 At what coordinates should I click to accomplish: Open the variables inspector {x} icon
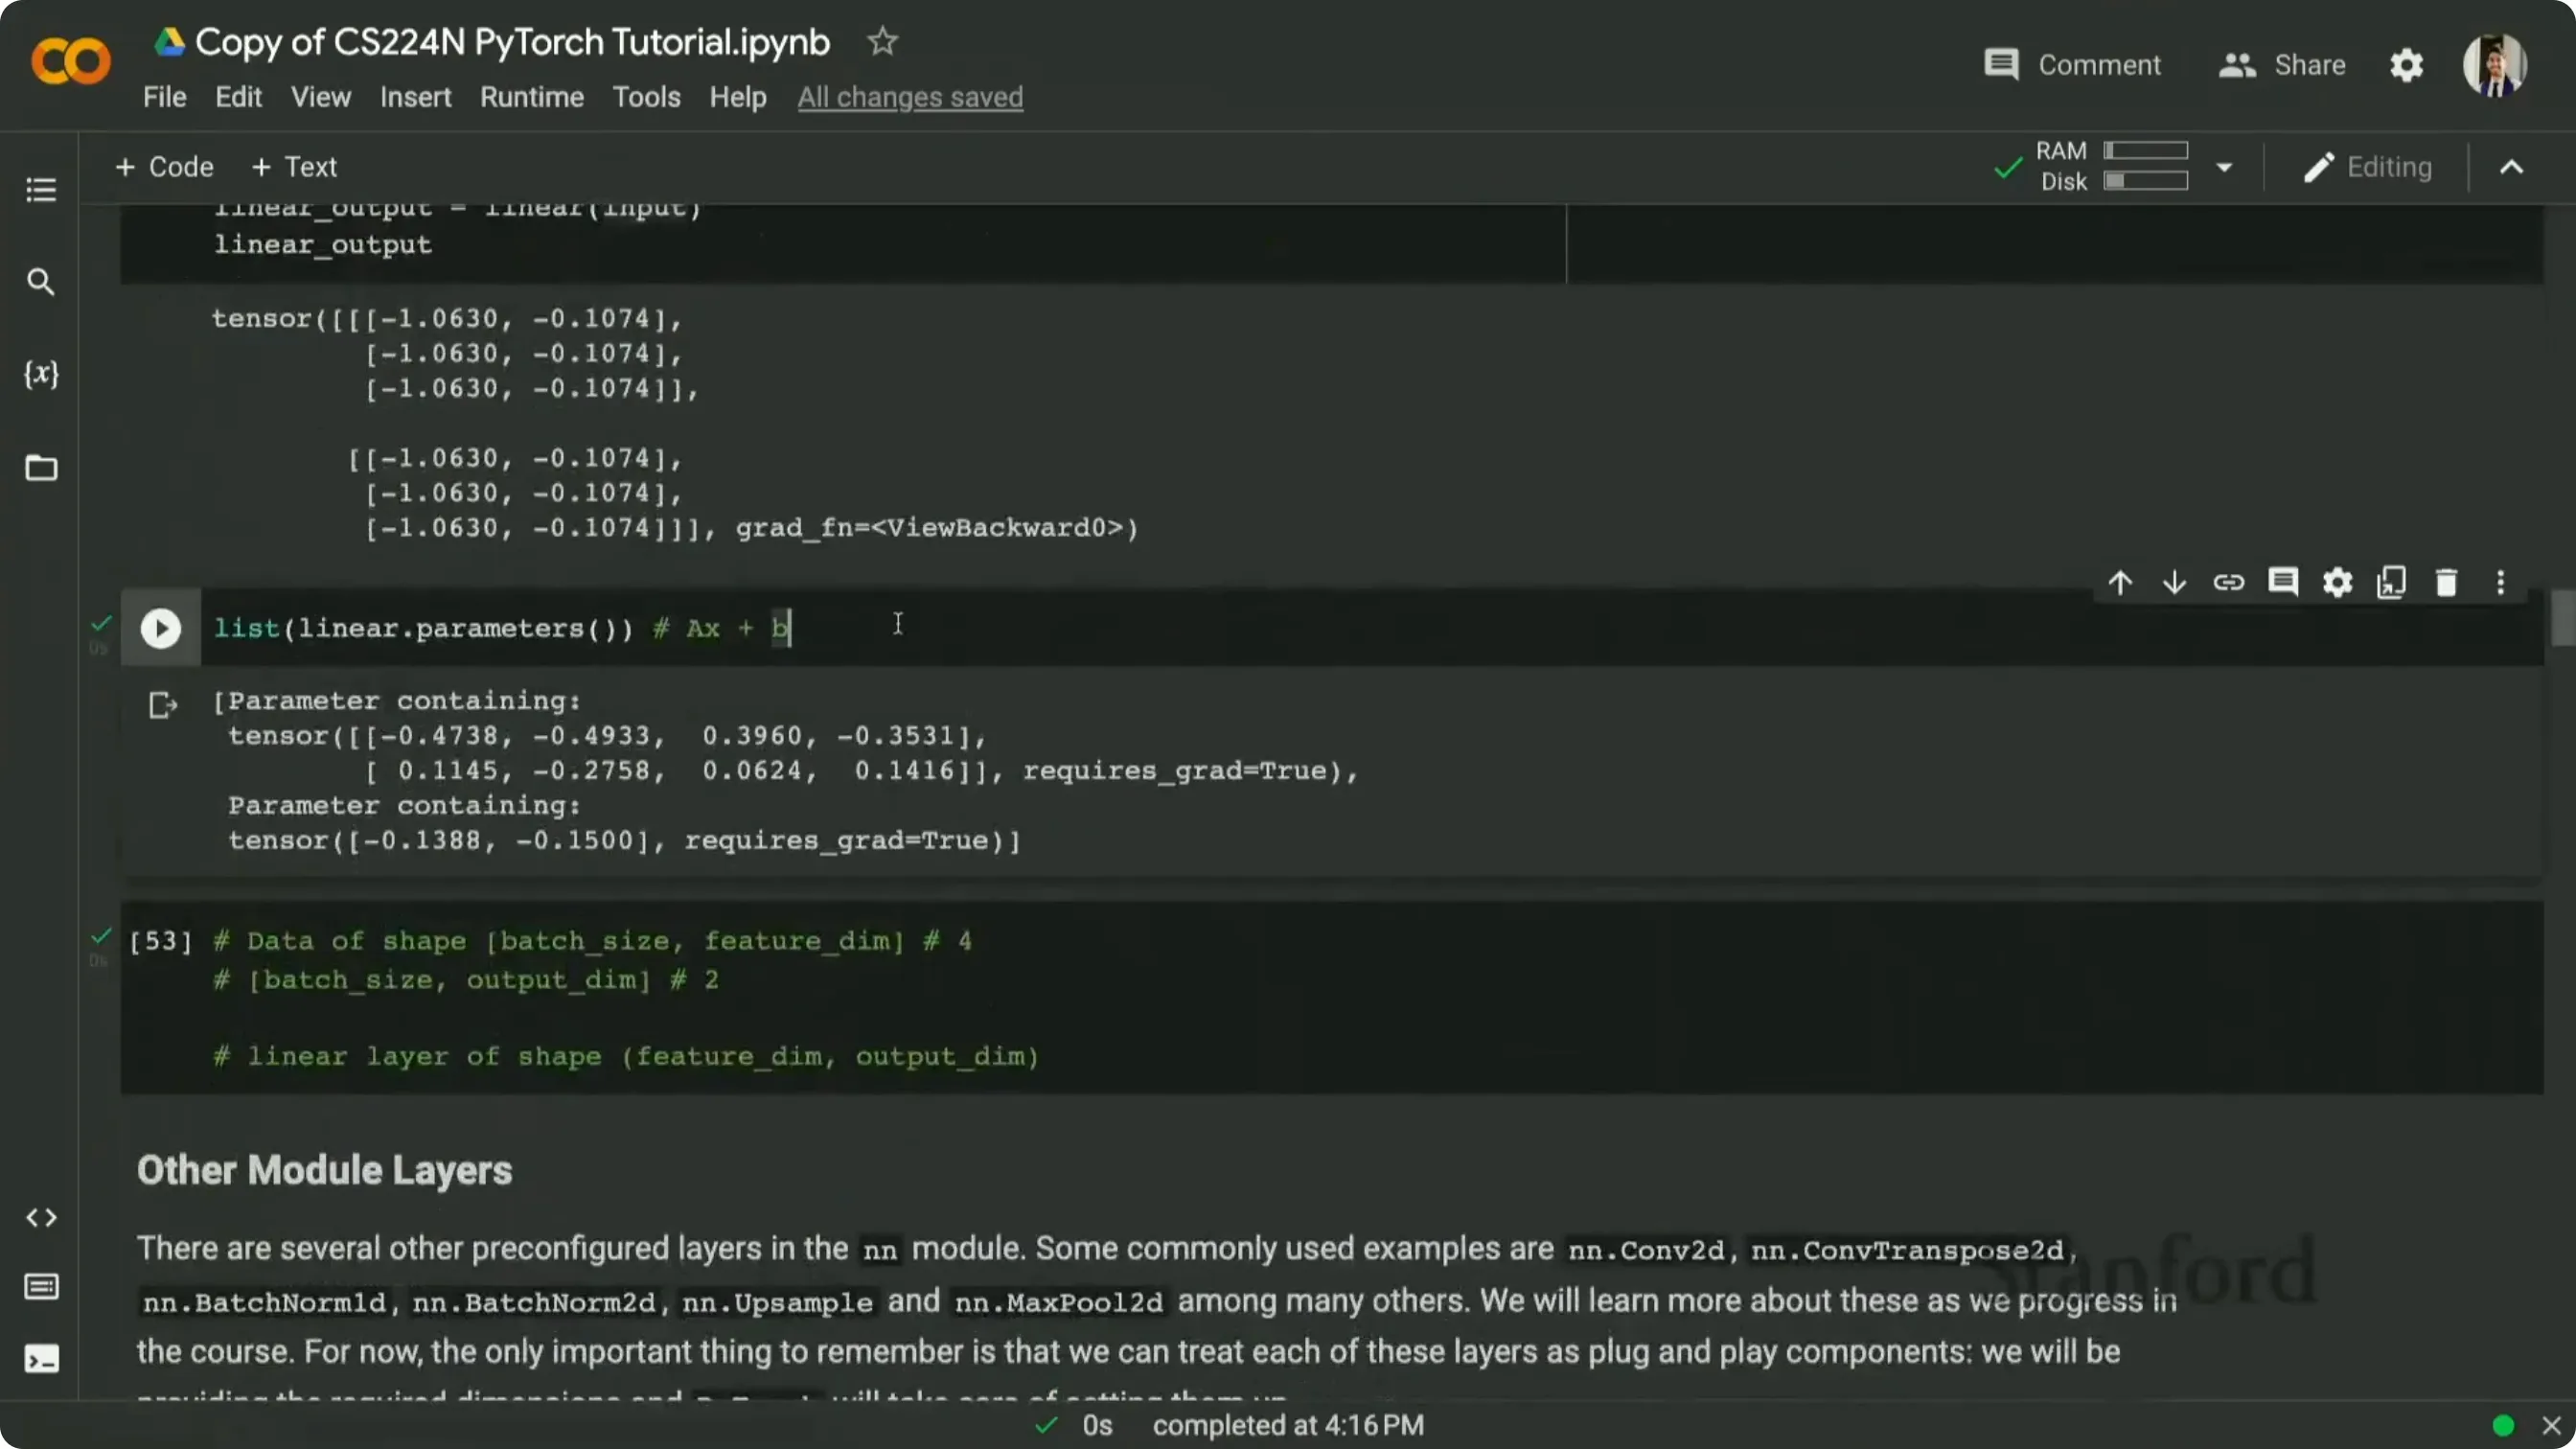coord(41,374)
